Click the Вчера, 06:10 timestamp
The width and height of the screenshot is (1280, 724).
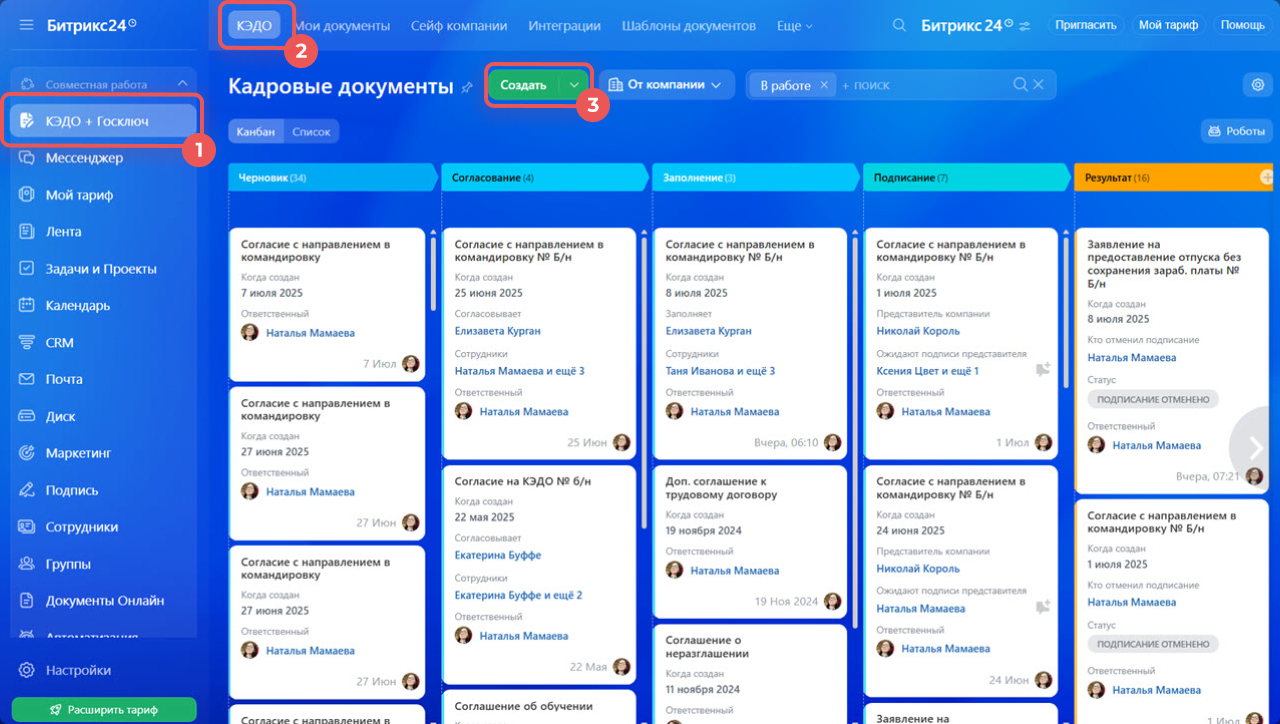(787, 442)
